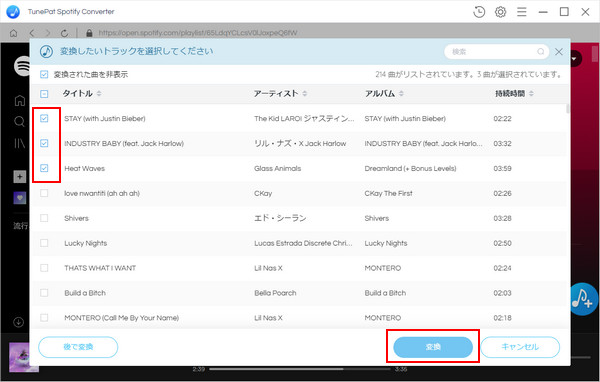Check MONTERO (Call Me By Your Name) checkbox

click(x=44, y=317)
